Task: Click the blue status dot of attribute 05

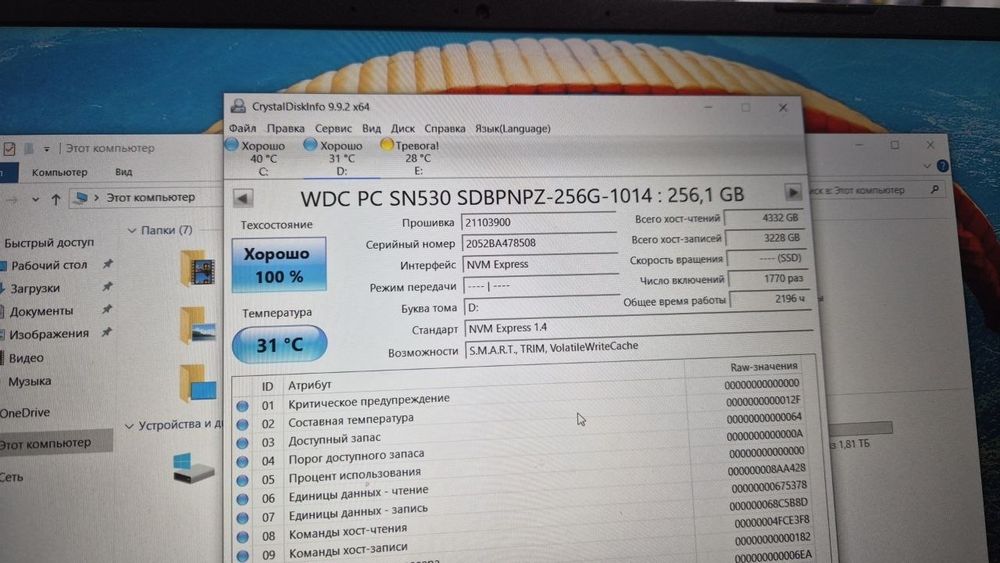Action: point(242,480)
